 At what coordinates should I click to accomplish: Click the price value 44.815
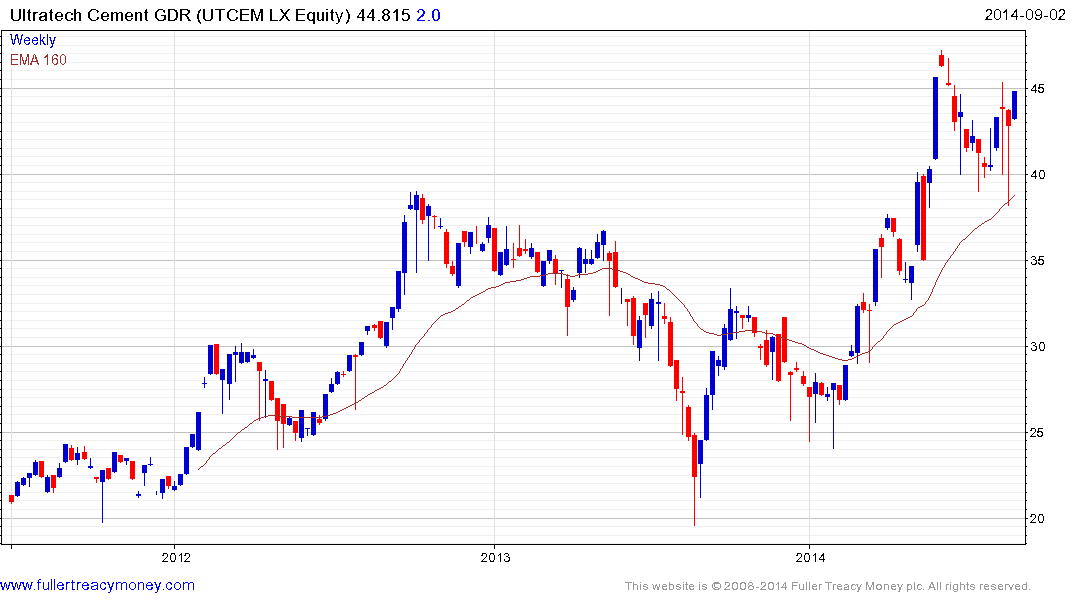pos(383,15)
